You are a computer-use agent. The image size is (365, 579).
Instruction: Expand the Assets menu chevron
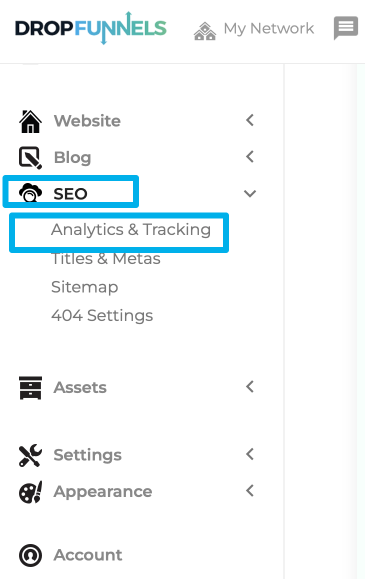pyautogui.click(x=250, y=387)
